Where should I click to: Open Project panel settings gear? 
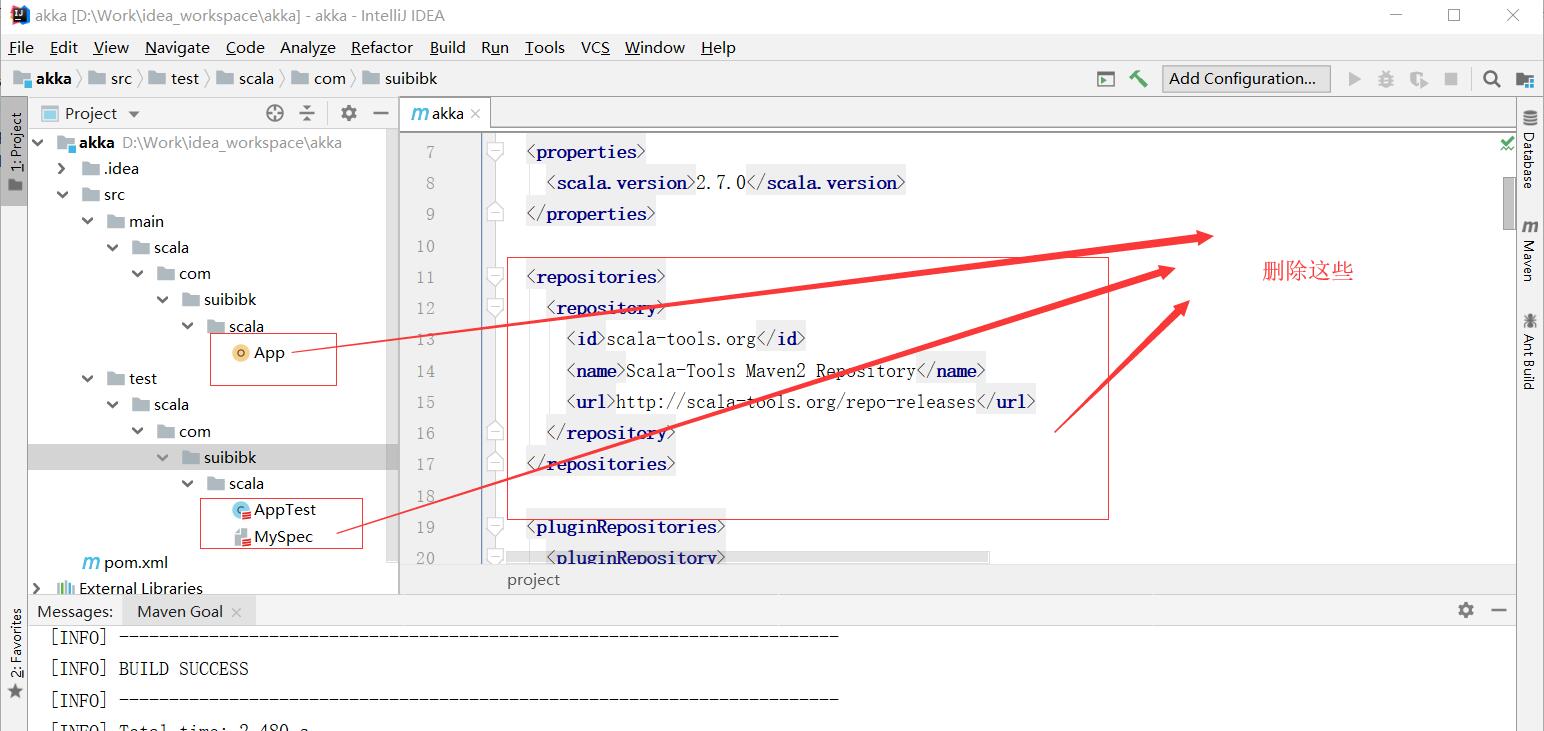click(348, 113)
